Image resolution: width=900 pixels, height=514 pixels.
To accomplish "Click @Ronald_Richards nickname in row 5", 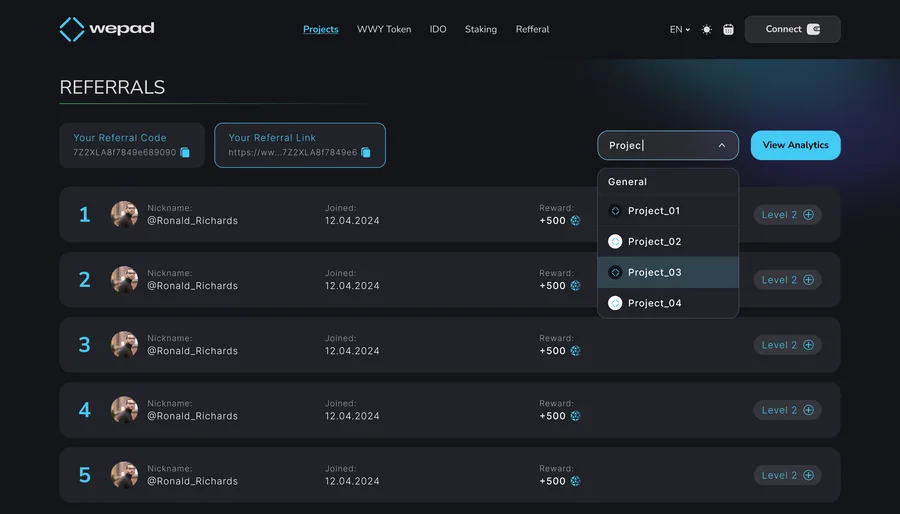I will (x=192, y=481).
